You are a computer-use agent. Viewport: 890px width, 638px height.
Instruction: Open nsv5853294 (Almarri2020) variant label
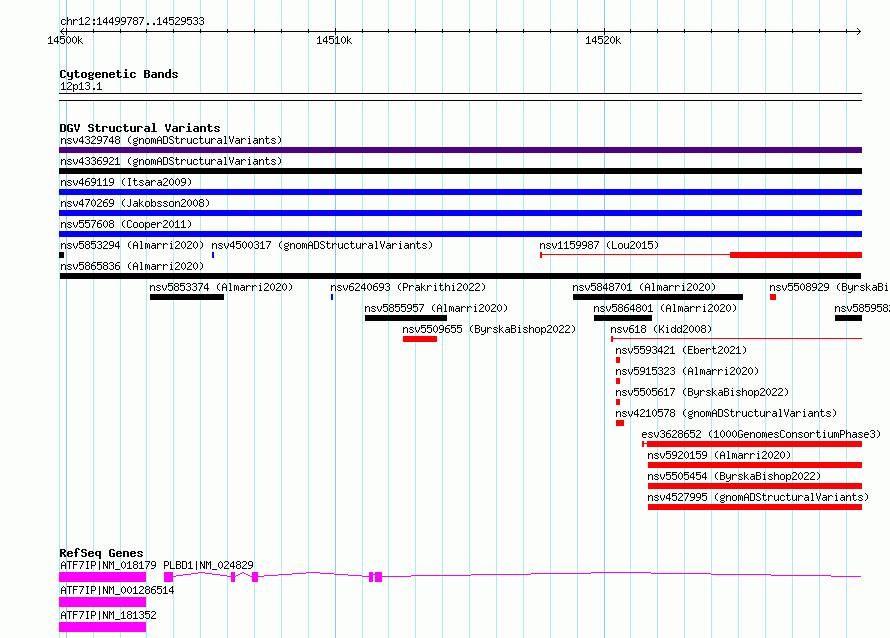coord(132,245)
